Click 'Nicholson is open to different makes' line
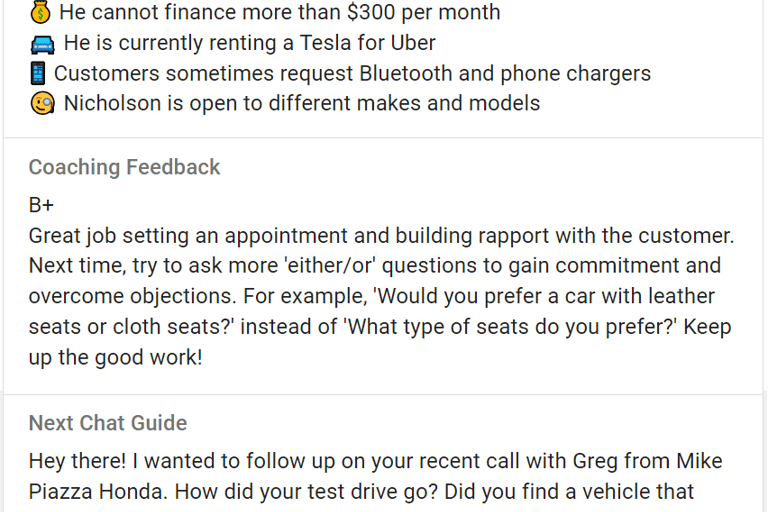Image resolution: width=768 pixels, height=512 pixels. pyautogui.click(x=302, y=103)
